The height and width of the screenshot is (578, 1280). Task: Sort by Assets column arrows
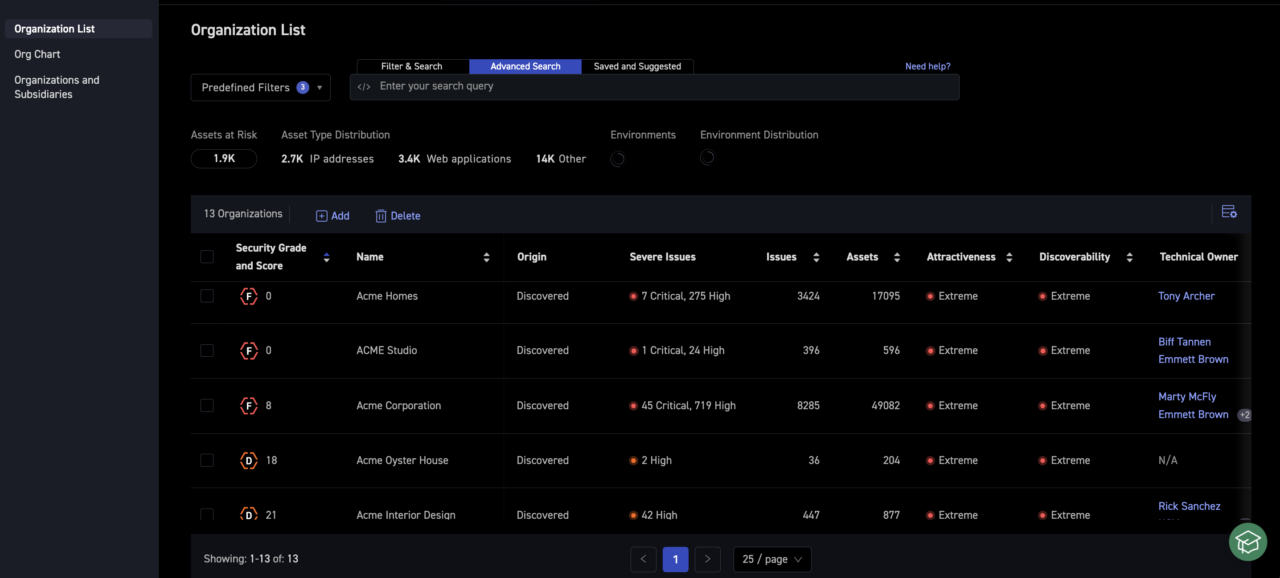[897, 258]
